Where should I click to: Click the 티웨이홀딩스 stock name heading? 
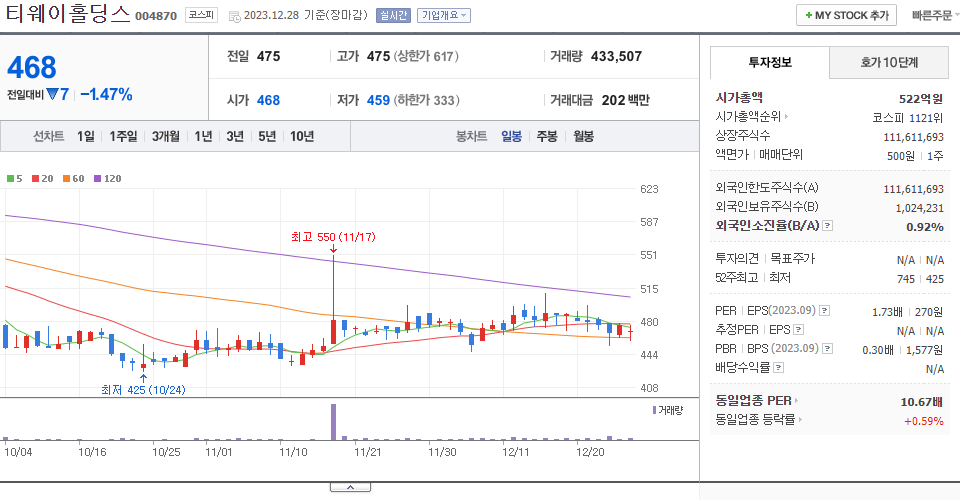click(x=67, y=13)
